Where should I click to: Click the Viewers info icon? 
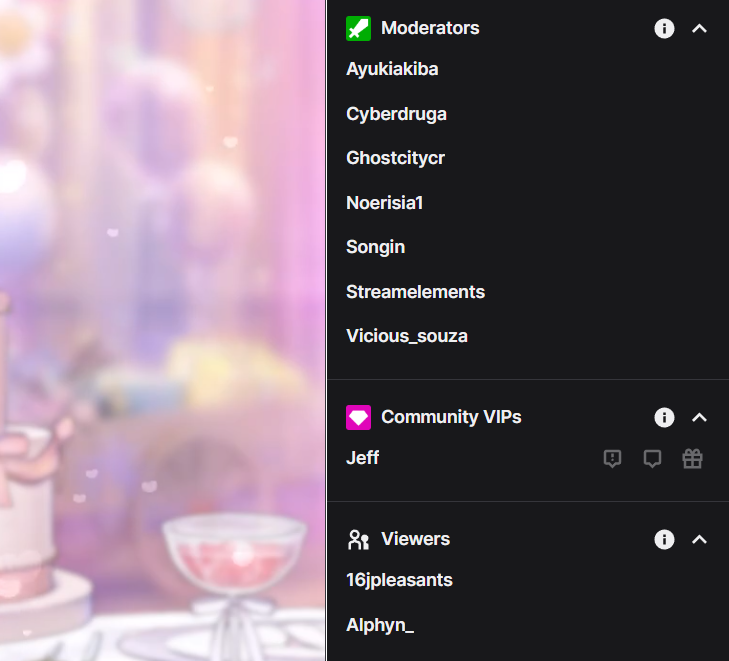coord(664,539)
